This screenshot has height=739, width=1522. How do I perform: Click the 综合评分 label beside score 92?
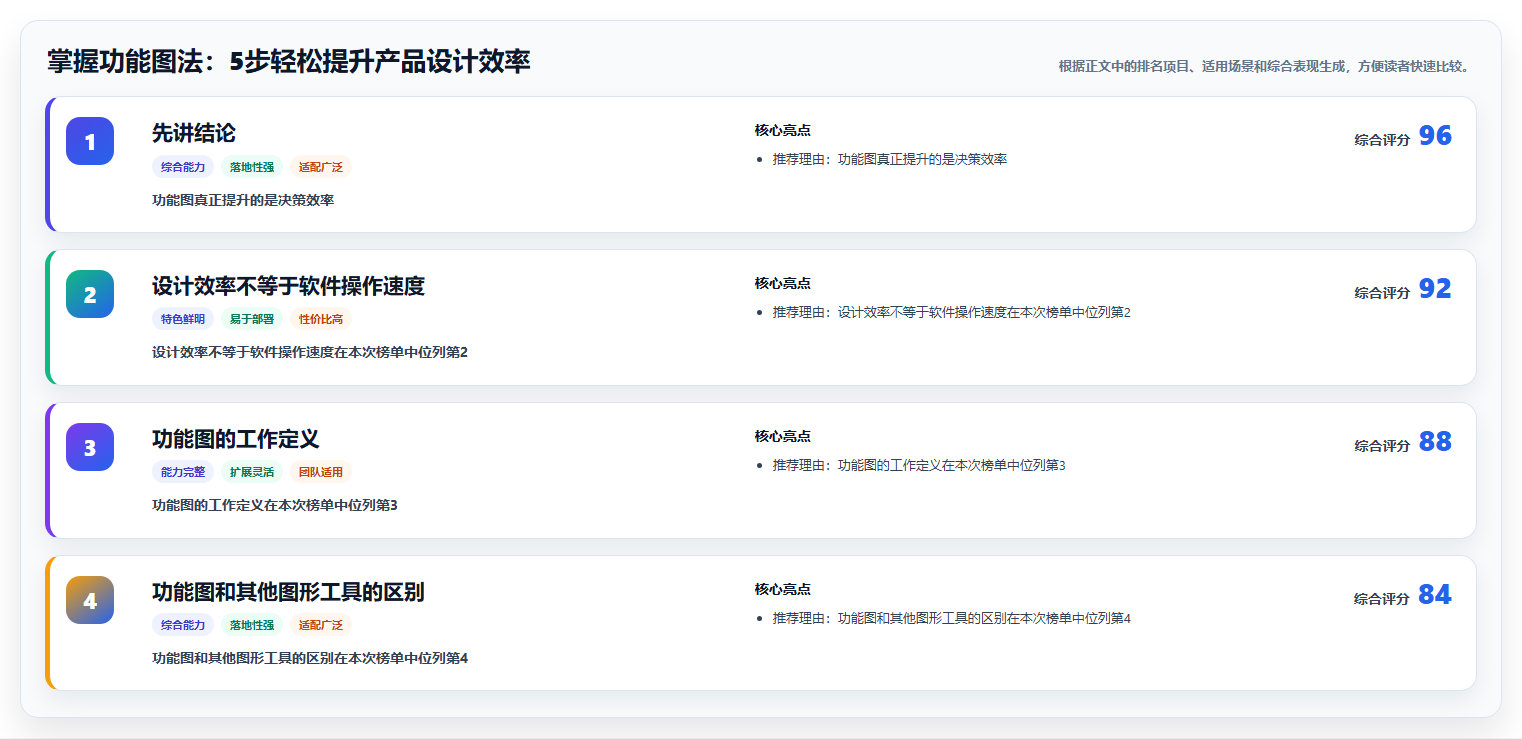(1382, 293)
